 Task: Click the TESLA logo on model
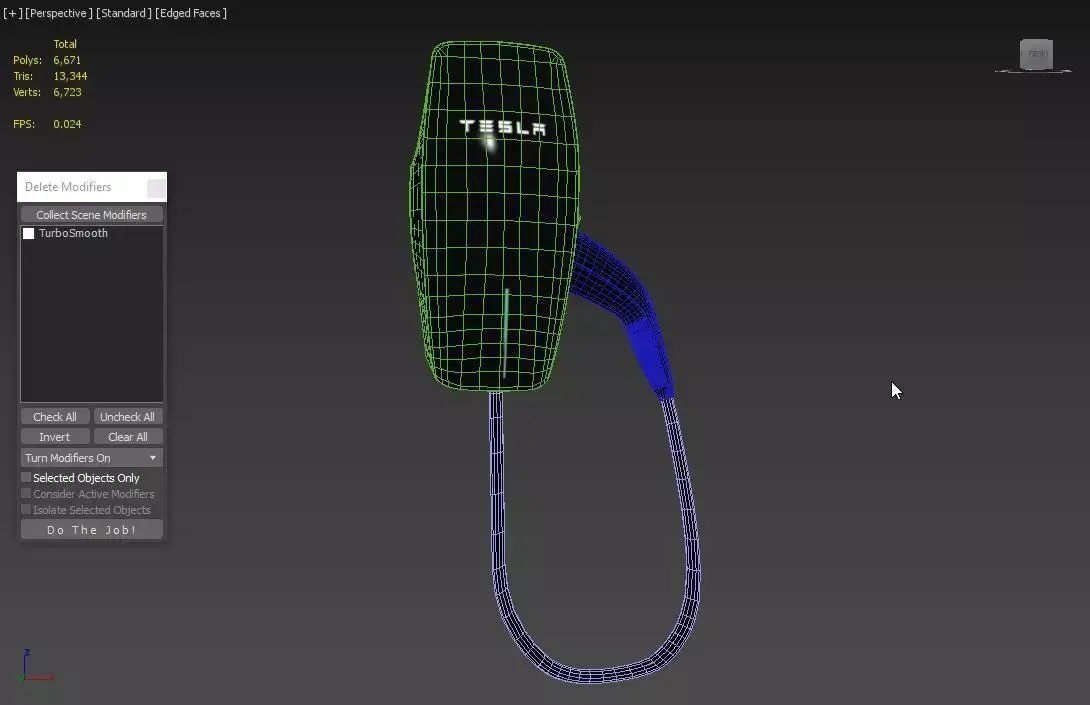coord(503,127)
